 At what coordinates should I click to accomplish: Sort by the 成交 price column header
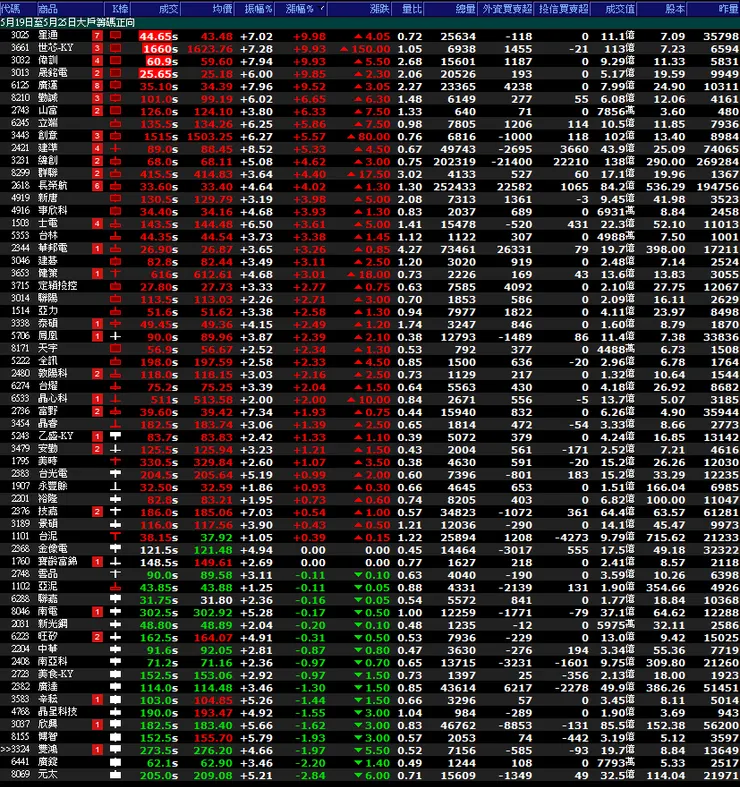[156, 9]
